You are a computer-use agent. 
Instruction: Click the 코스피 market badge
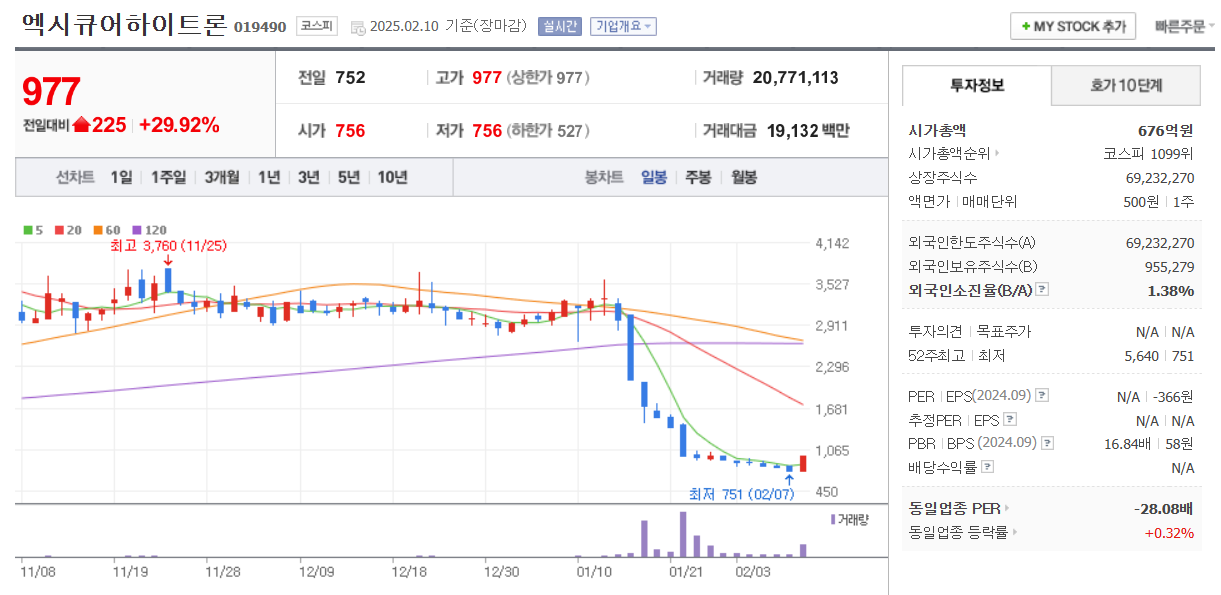click(317, 27)
